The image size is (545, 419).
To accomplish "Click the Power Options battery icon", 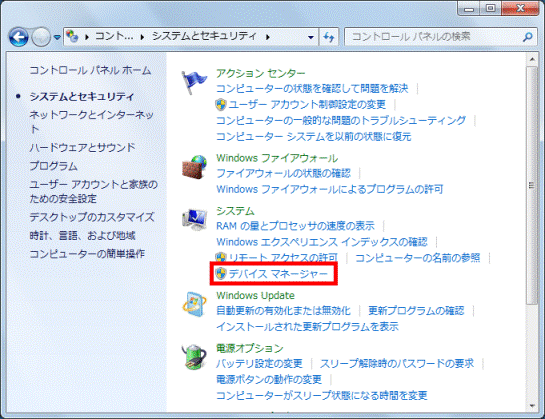I will click(194, 357).
